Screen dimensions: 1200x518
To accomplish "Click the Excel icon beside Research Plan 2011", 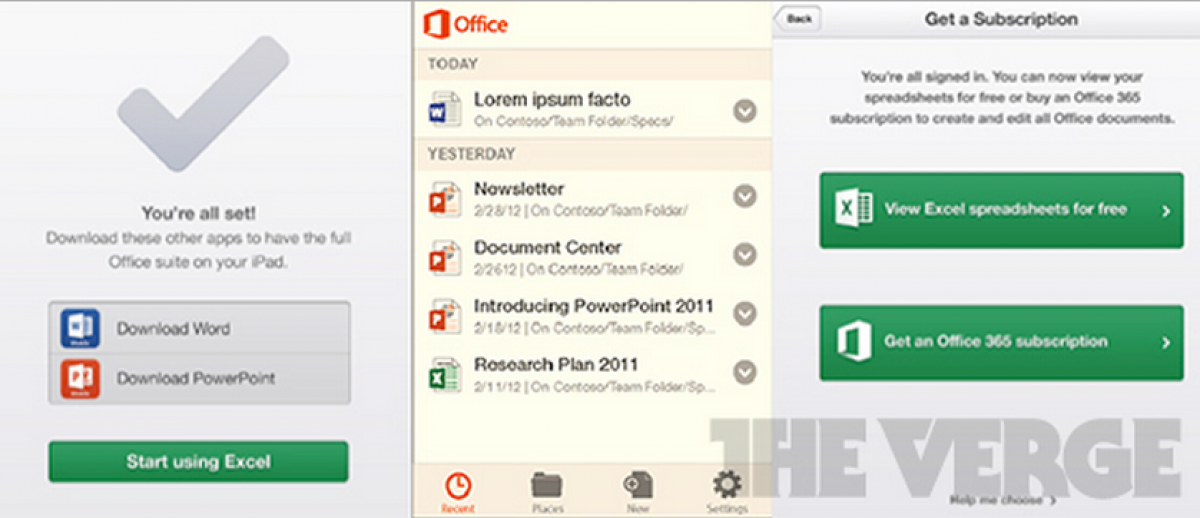I will (x=443, y=374).
